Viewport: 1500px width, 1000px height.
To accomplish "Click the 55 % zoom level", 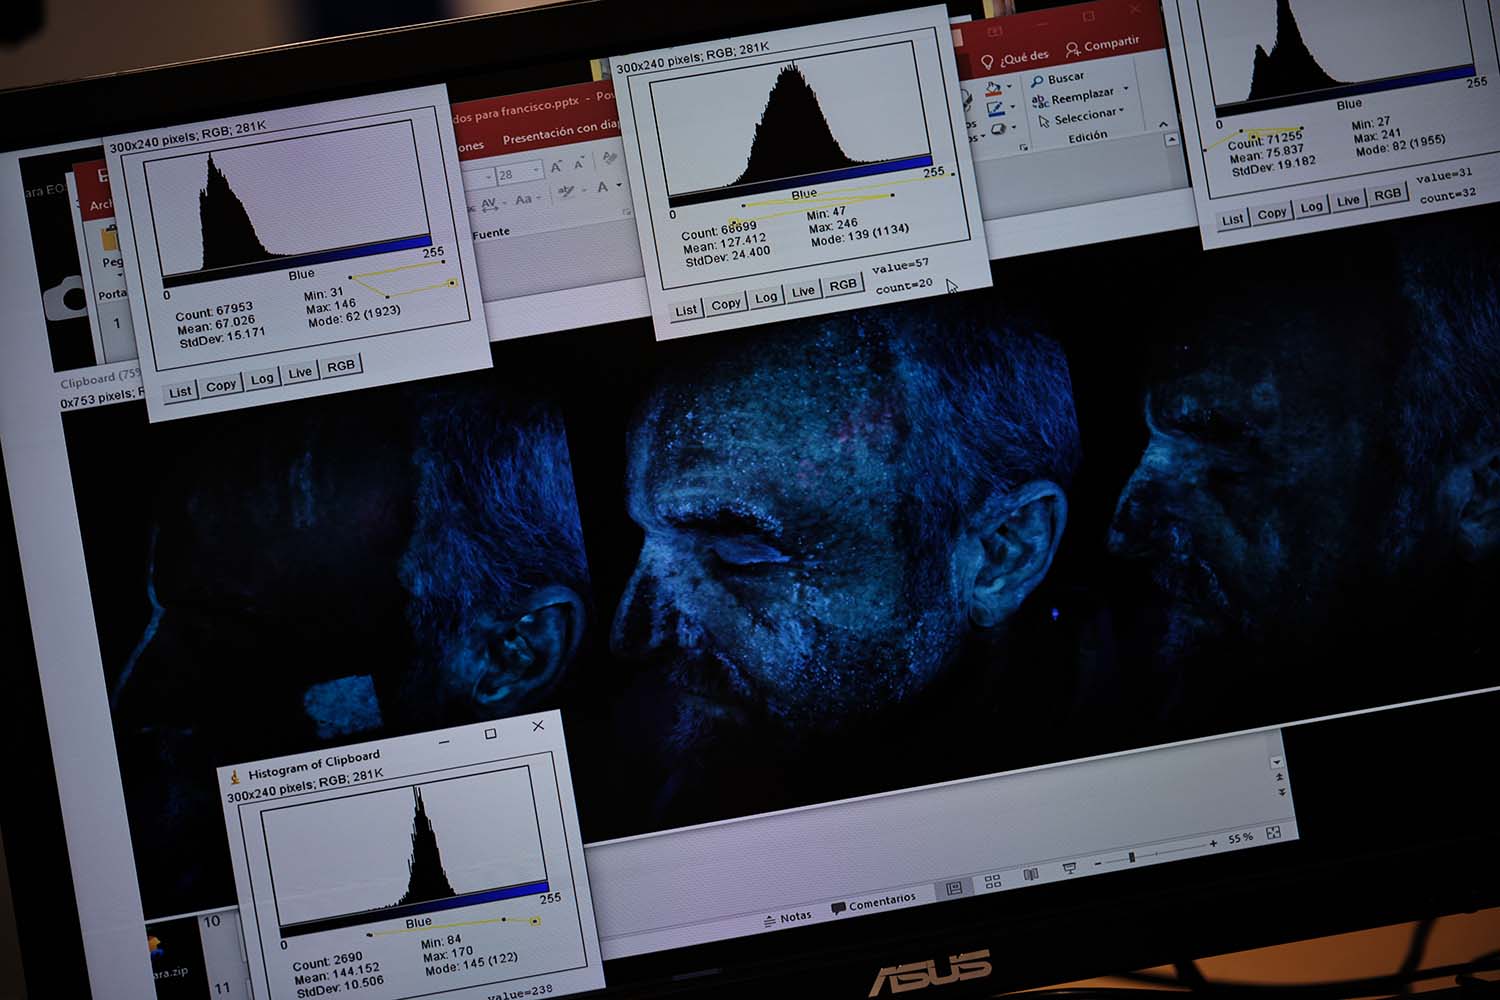I will click(1240, 838).
